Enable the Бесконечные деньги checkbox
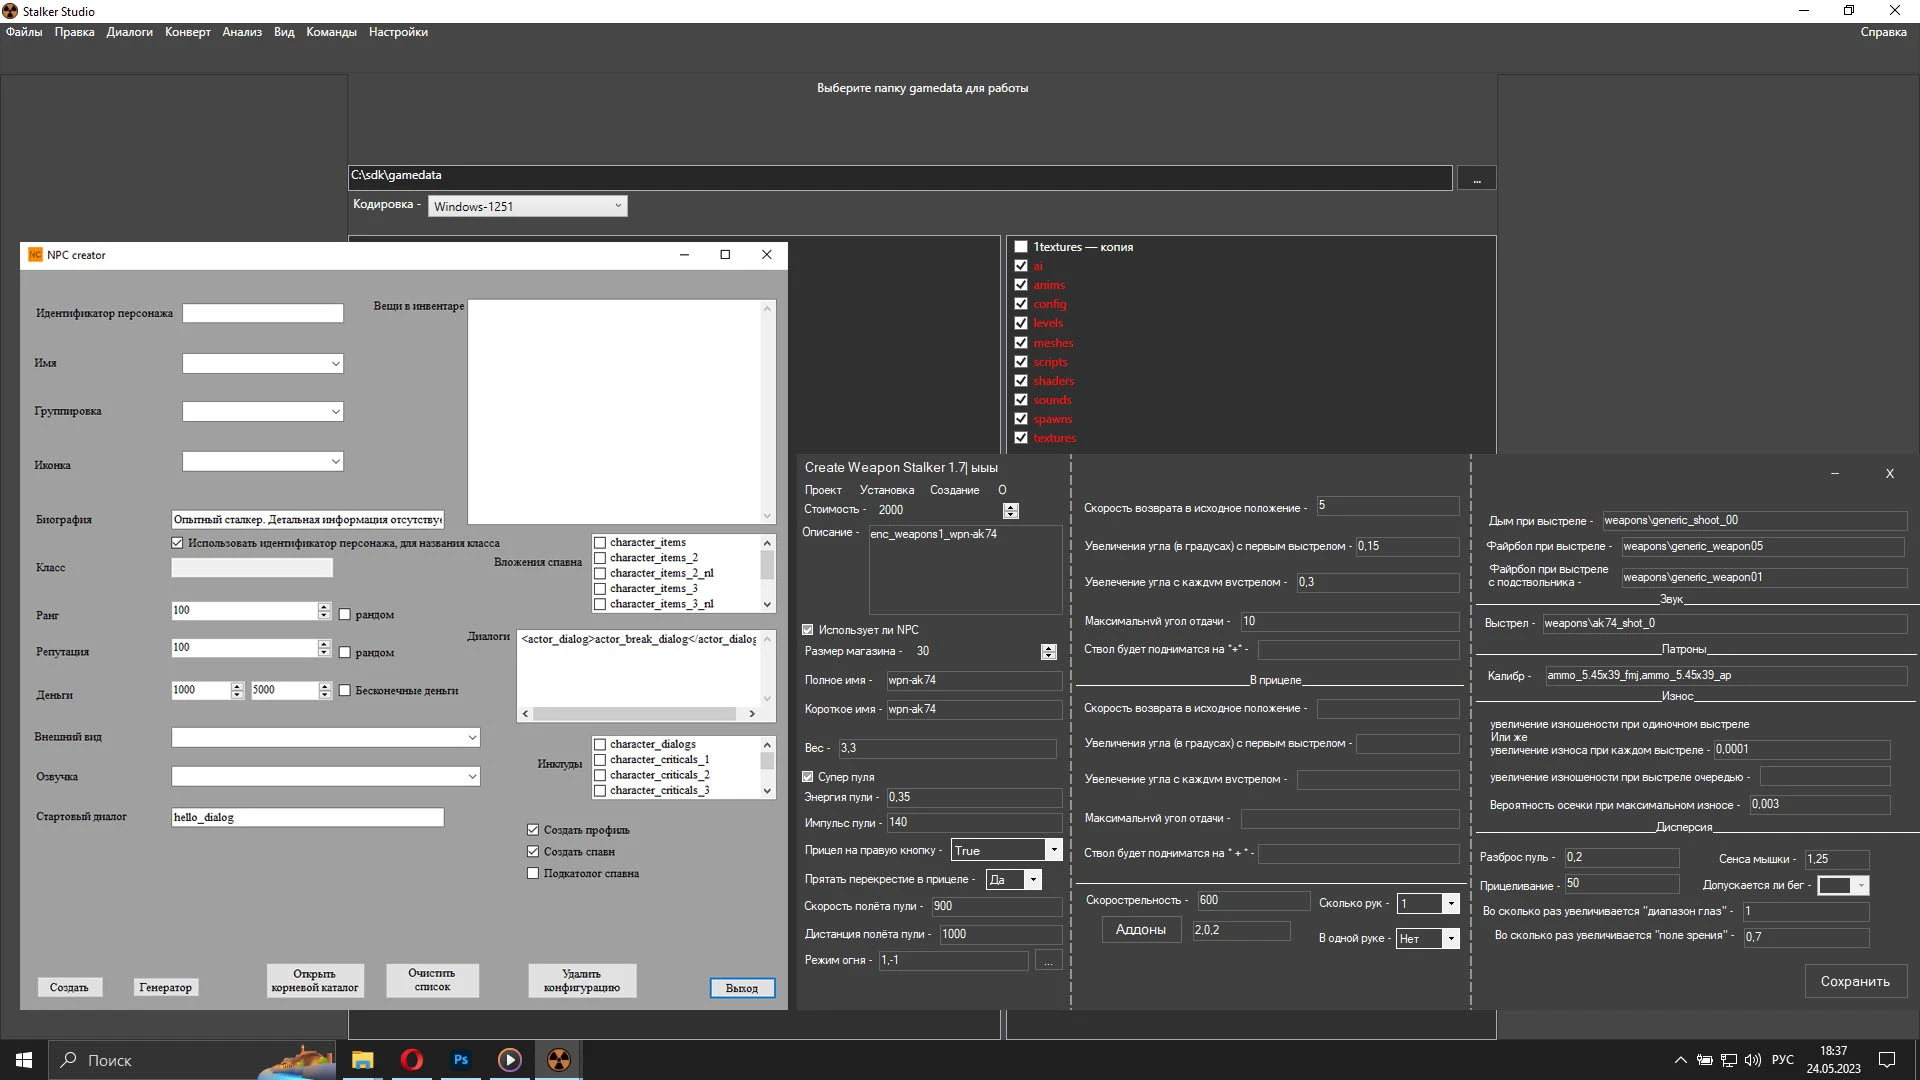The height and width of the screenshot is (1080, 1920). coord(345,690)
